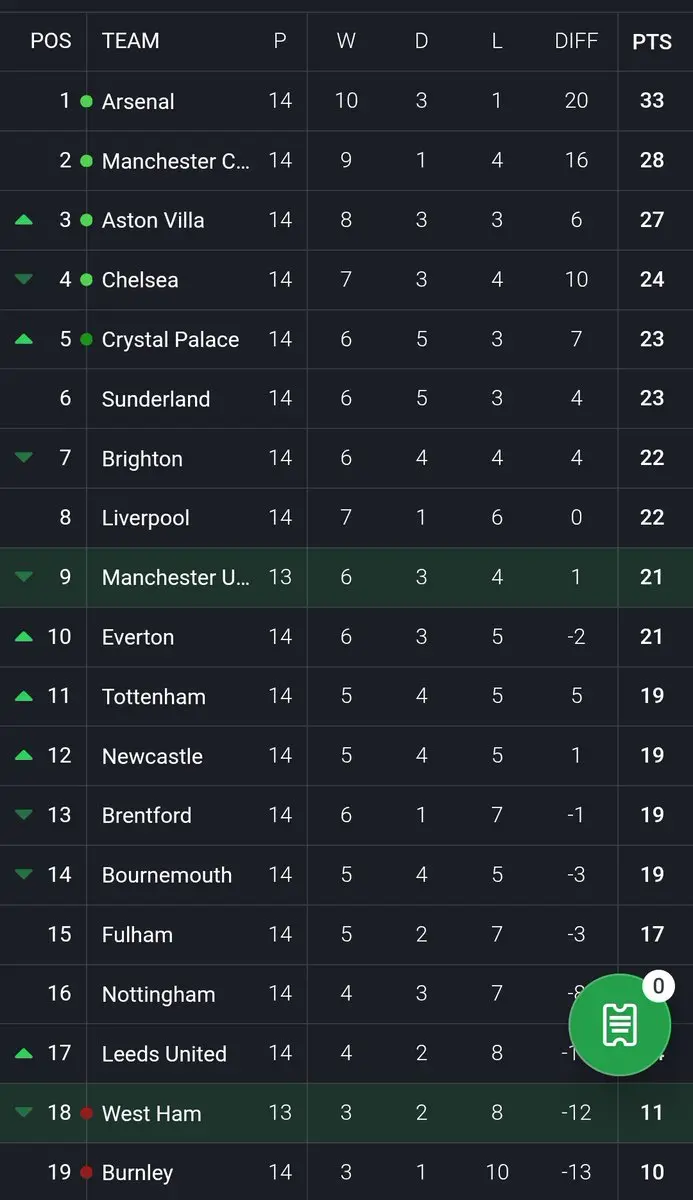Screen dimensions: 693x1200
Task: Select the Manchester United highlighted row
Action: tap(175, 577)
